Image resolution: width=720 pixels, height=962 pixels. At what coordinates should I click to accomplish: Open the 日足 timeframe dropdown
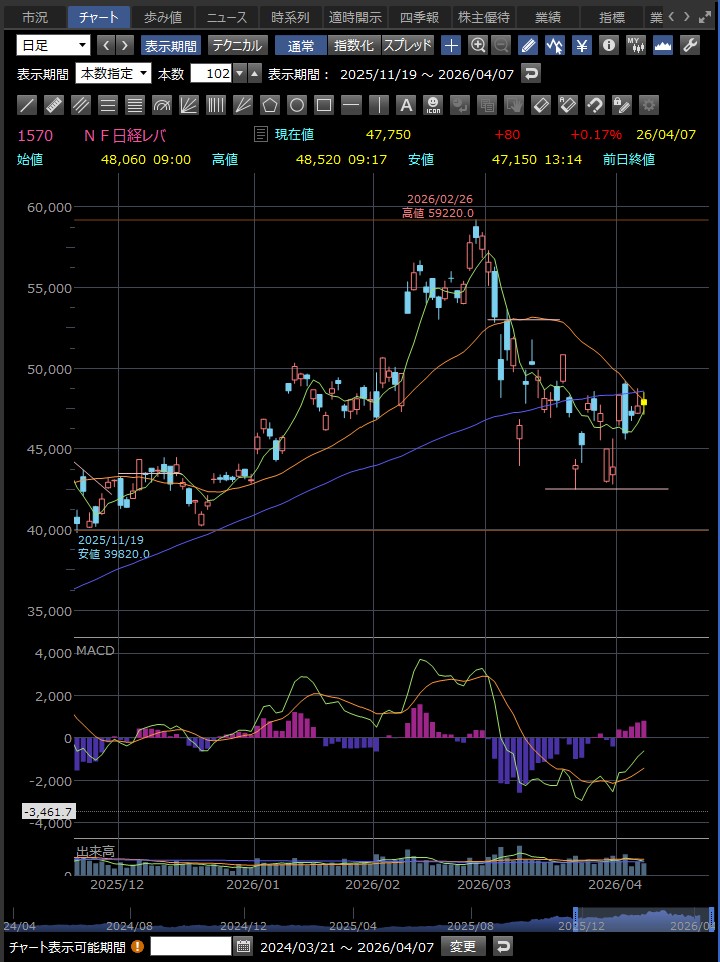click(x=53, y=45)
